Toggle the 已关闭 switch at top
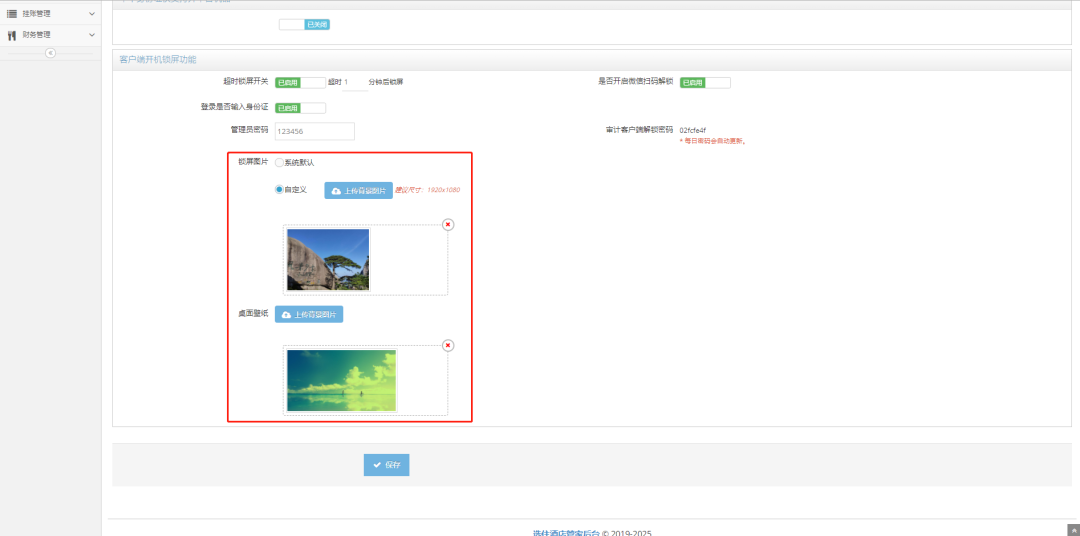 304,24
